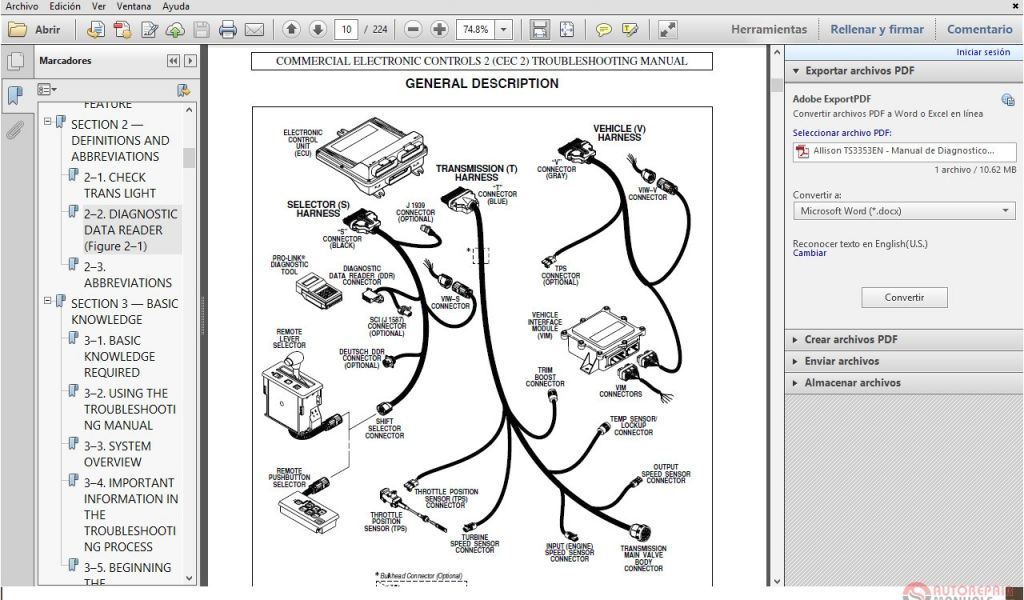Expand the Enviar archivos section
Viewport: 1024px width, 600px height.
pos(841,361)
